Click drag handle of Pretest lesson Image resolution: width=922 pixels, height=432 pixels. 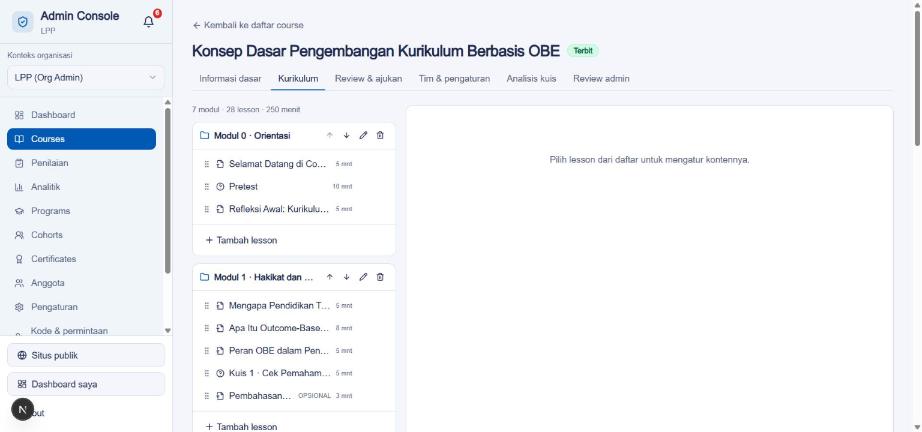[206, 186]
